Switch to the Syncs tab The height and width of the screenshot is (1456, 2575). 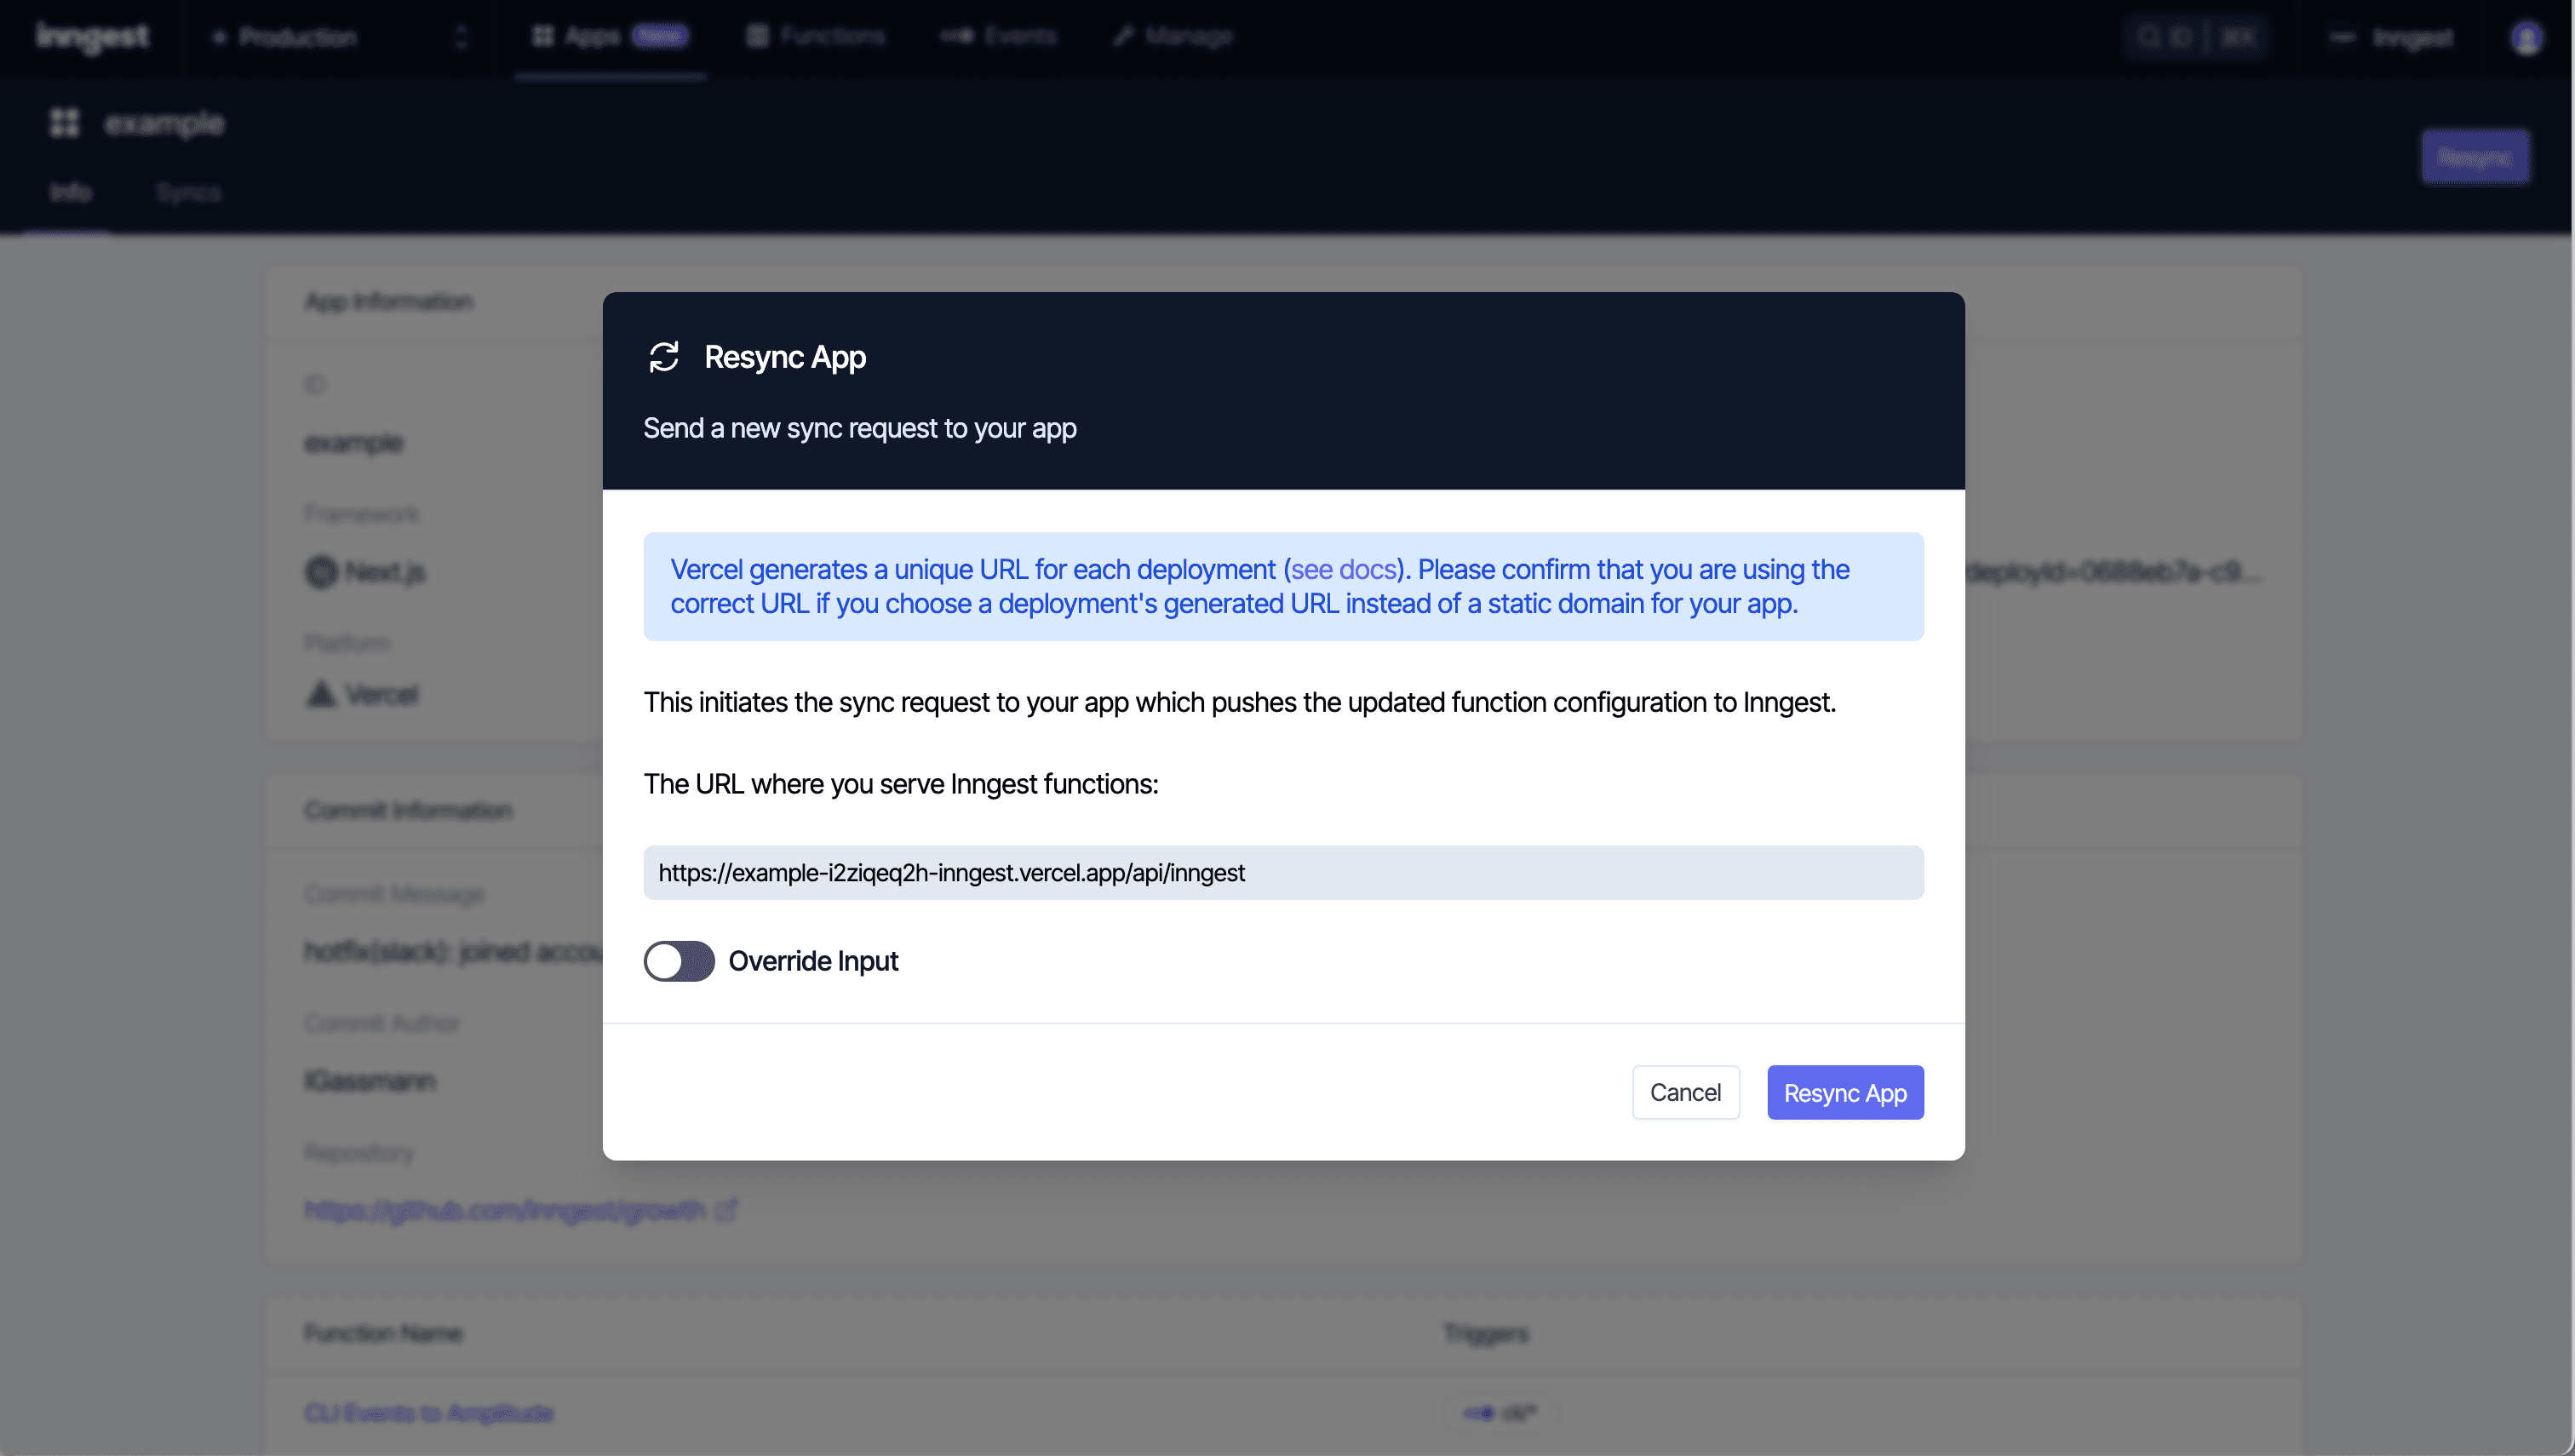(189, 191)
